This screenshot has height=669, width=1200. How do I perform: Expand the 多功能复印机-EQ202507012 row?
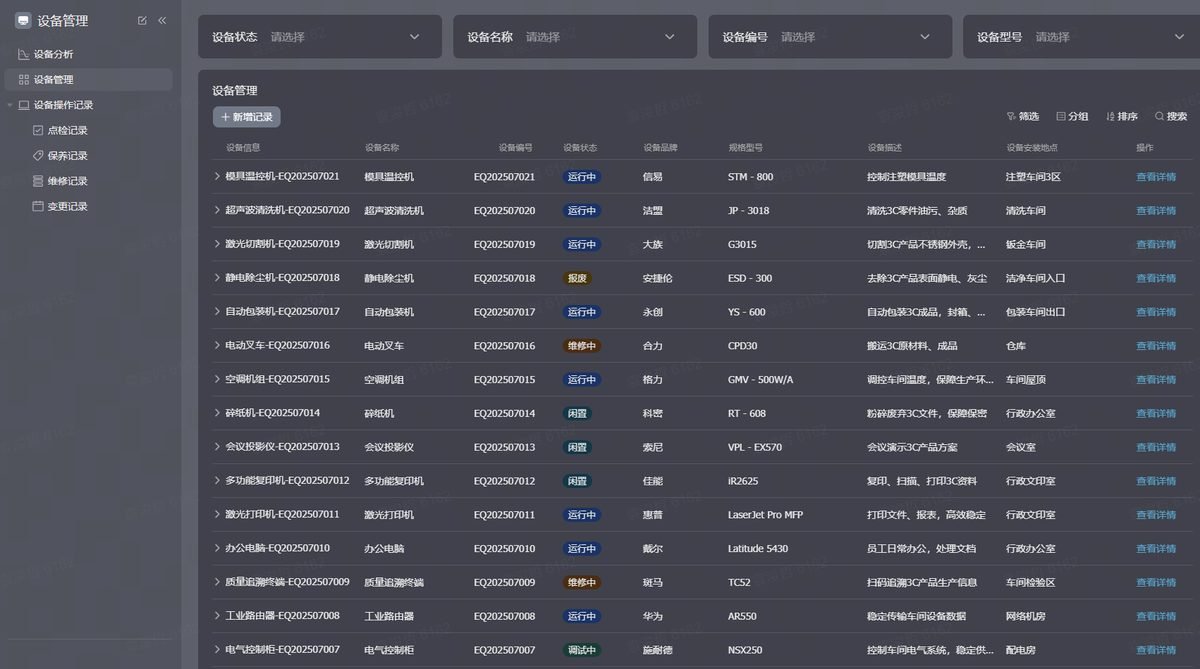[x=217, y=481]
